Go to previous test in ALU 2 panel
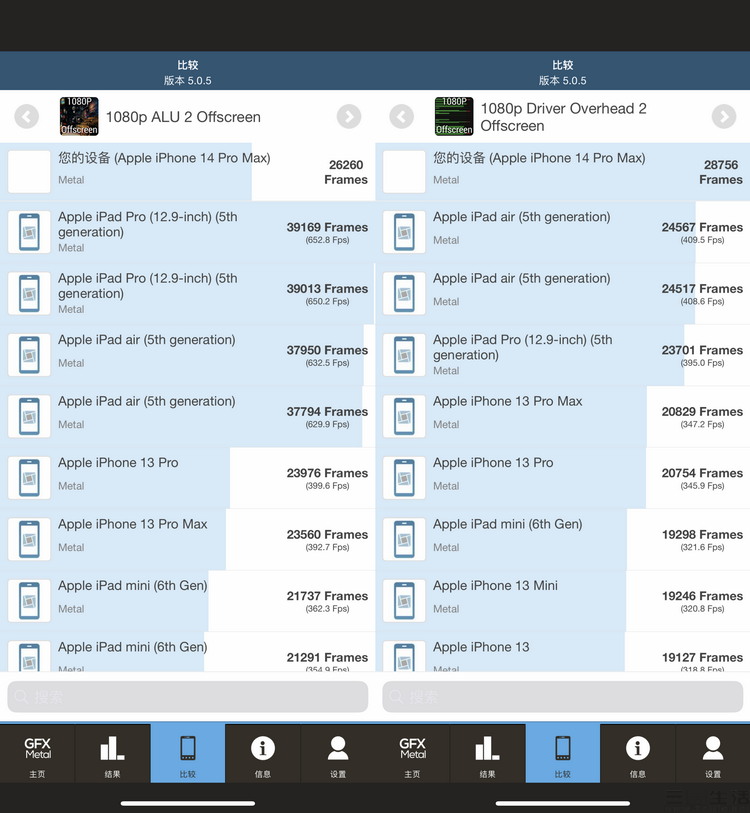Viewport: 750px width, 813px height. [x=26, y=117]
